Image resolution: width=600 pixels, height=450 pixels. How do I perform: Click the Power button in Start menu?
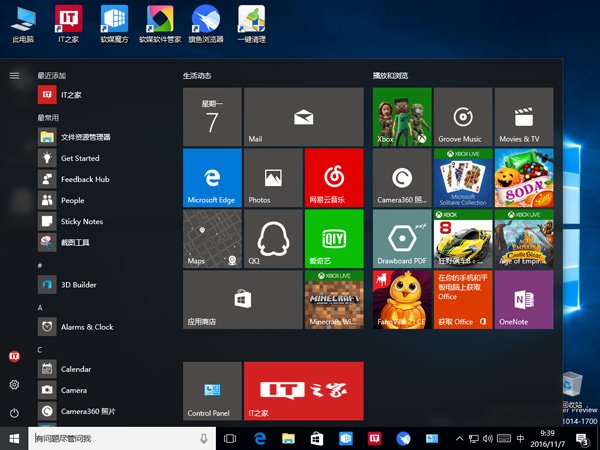(x=14, y=413)
